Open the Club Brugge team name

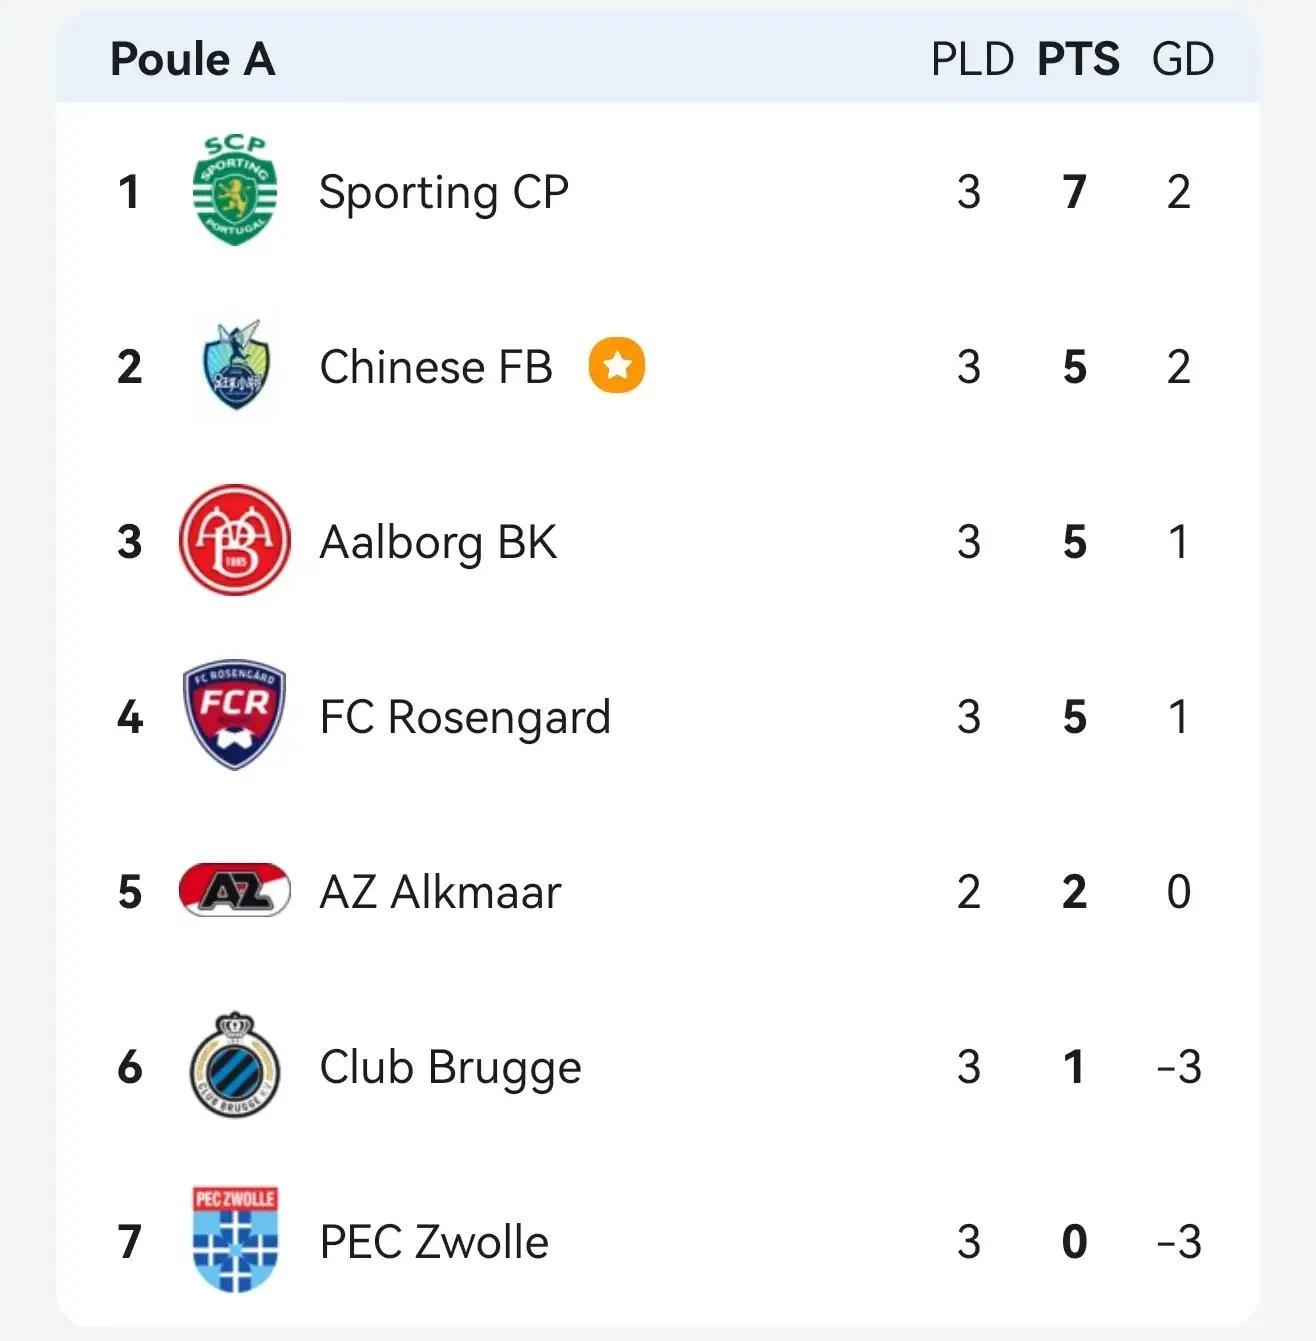point(450,1067)
